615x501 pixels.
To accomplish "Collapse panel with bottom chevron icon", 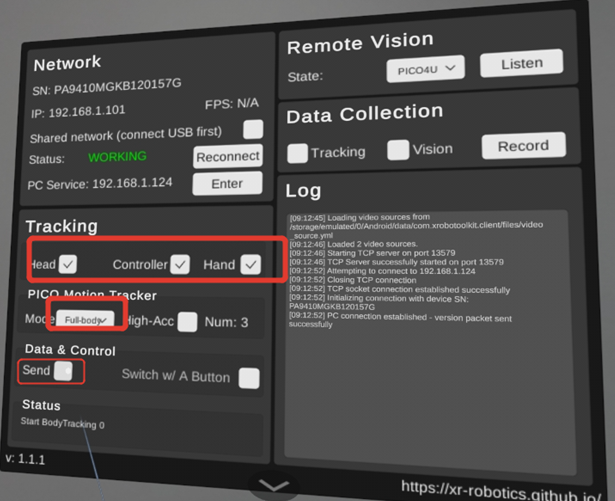I will coord(274,486).
